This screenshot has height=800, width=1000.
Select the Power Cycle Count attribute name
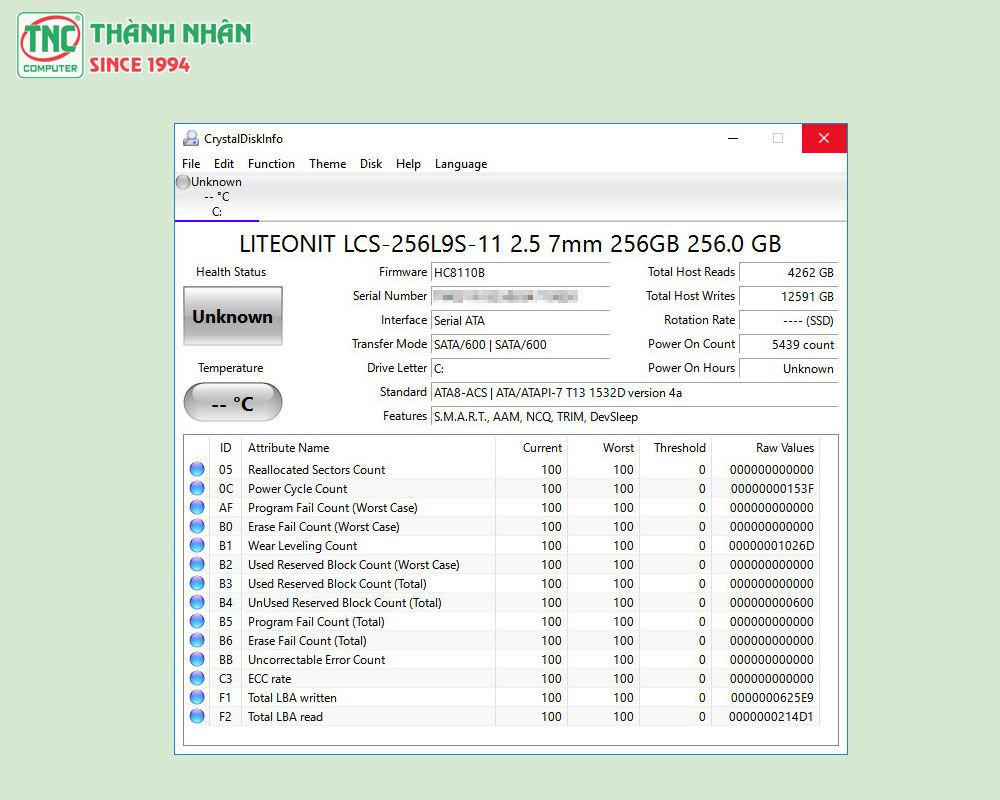[x=297, y=489]
